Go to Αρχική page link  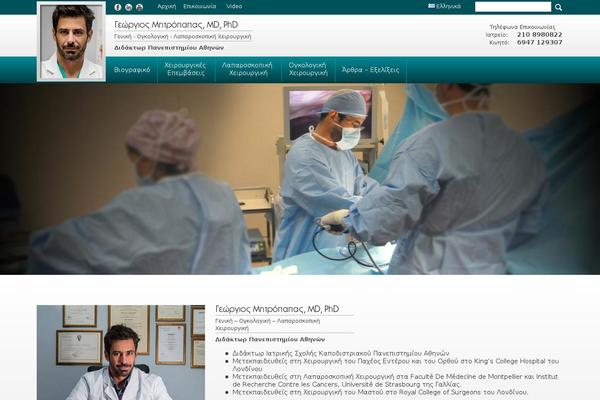(x=167, y=7)
